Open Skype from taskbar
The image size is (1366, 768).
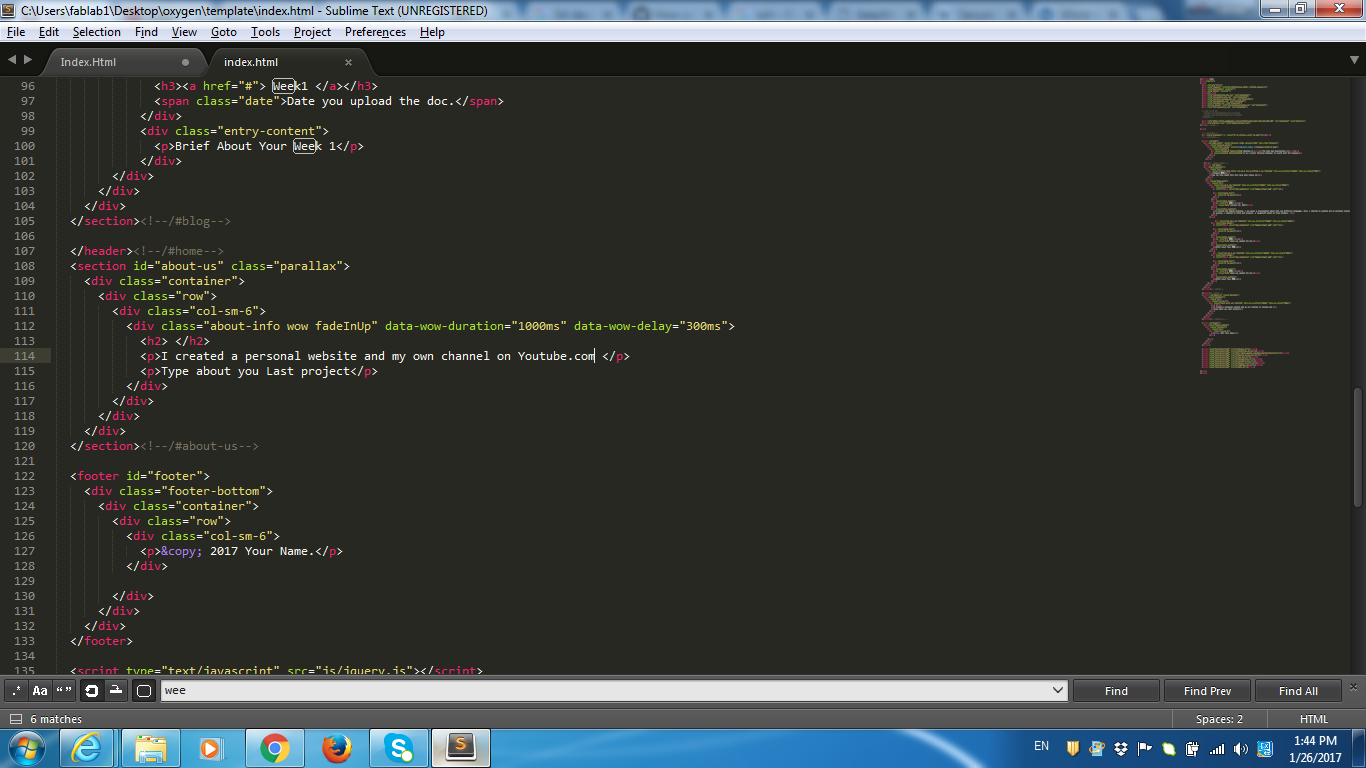pos(399,748)
